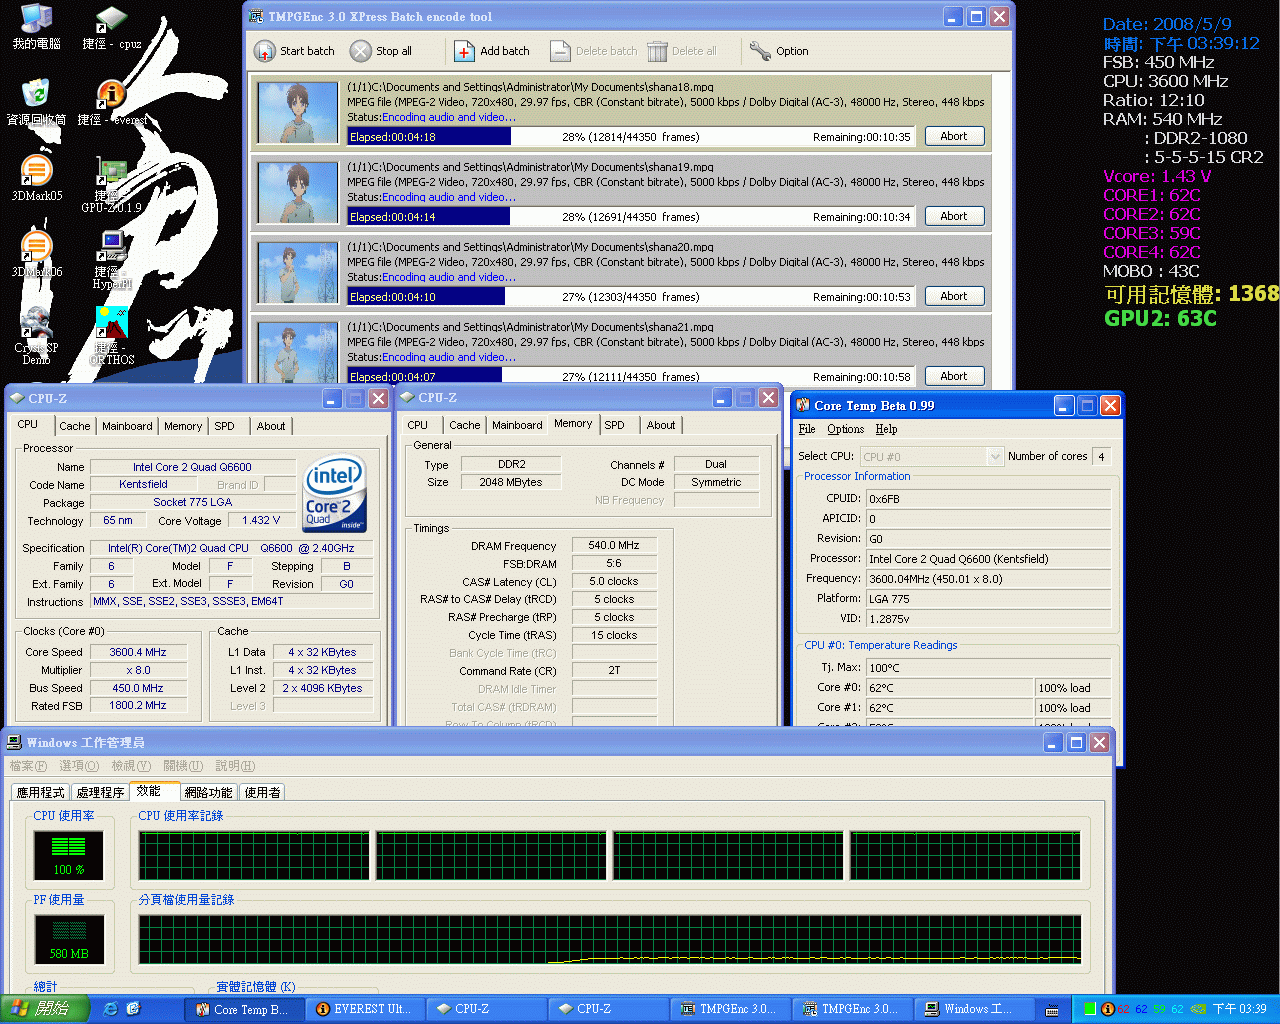Open Task Manager 說明(H) menu
The image size is (1280, 1024).
coord(235,766)
